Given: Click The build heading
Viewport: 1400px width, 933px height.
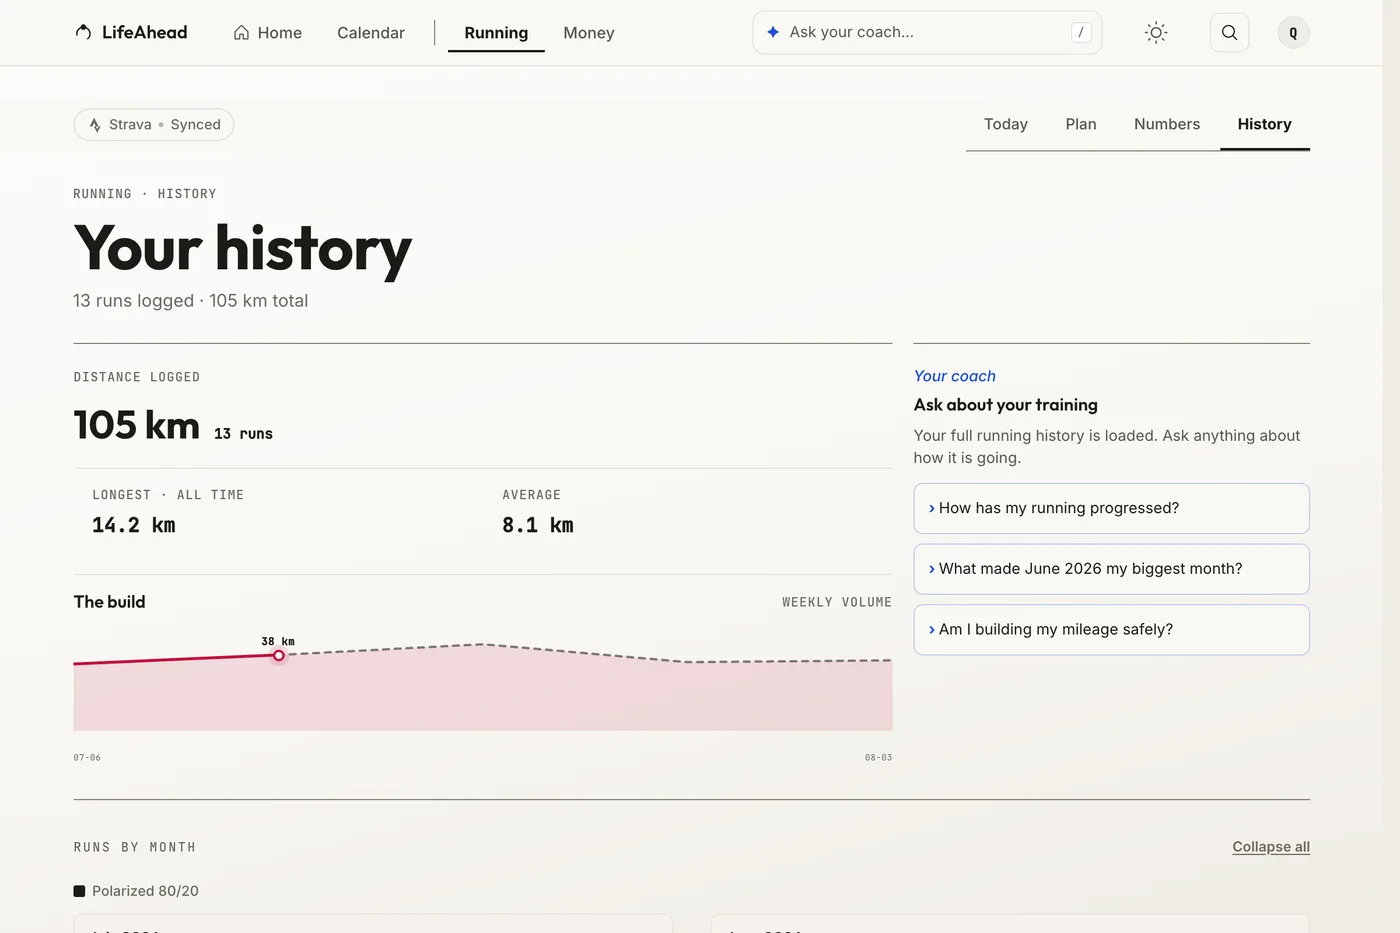Looking at the screenshot, I should [x=109, y=602].
